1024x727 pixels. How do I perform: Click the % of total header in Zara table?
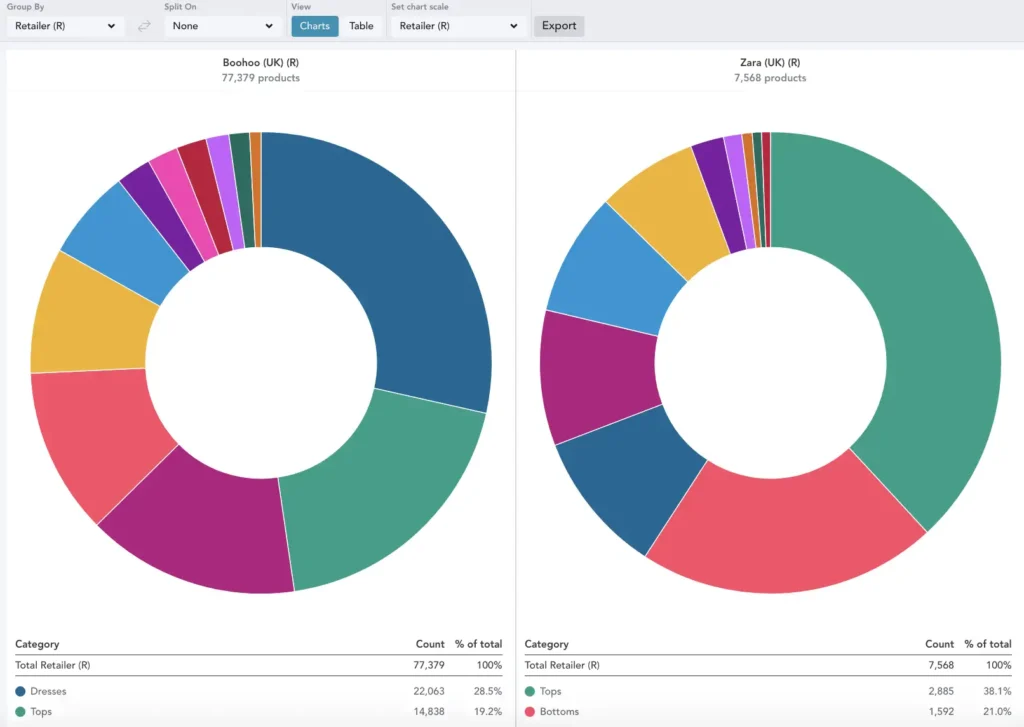(x=987, y=644)
